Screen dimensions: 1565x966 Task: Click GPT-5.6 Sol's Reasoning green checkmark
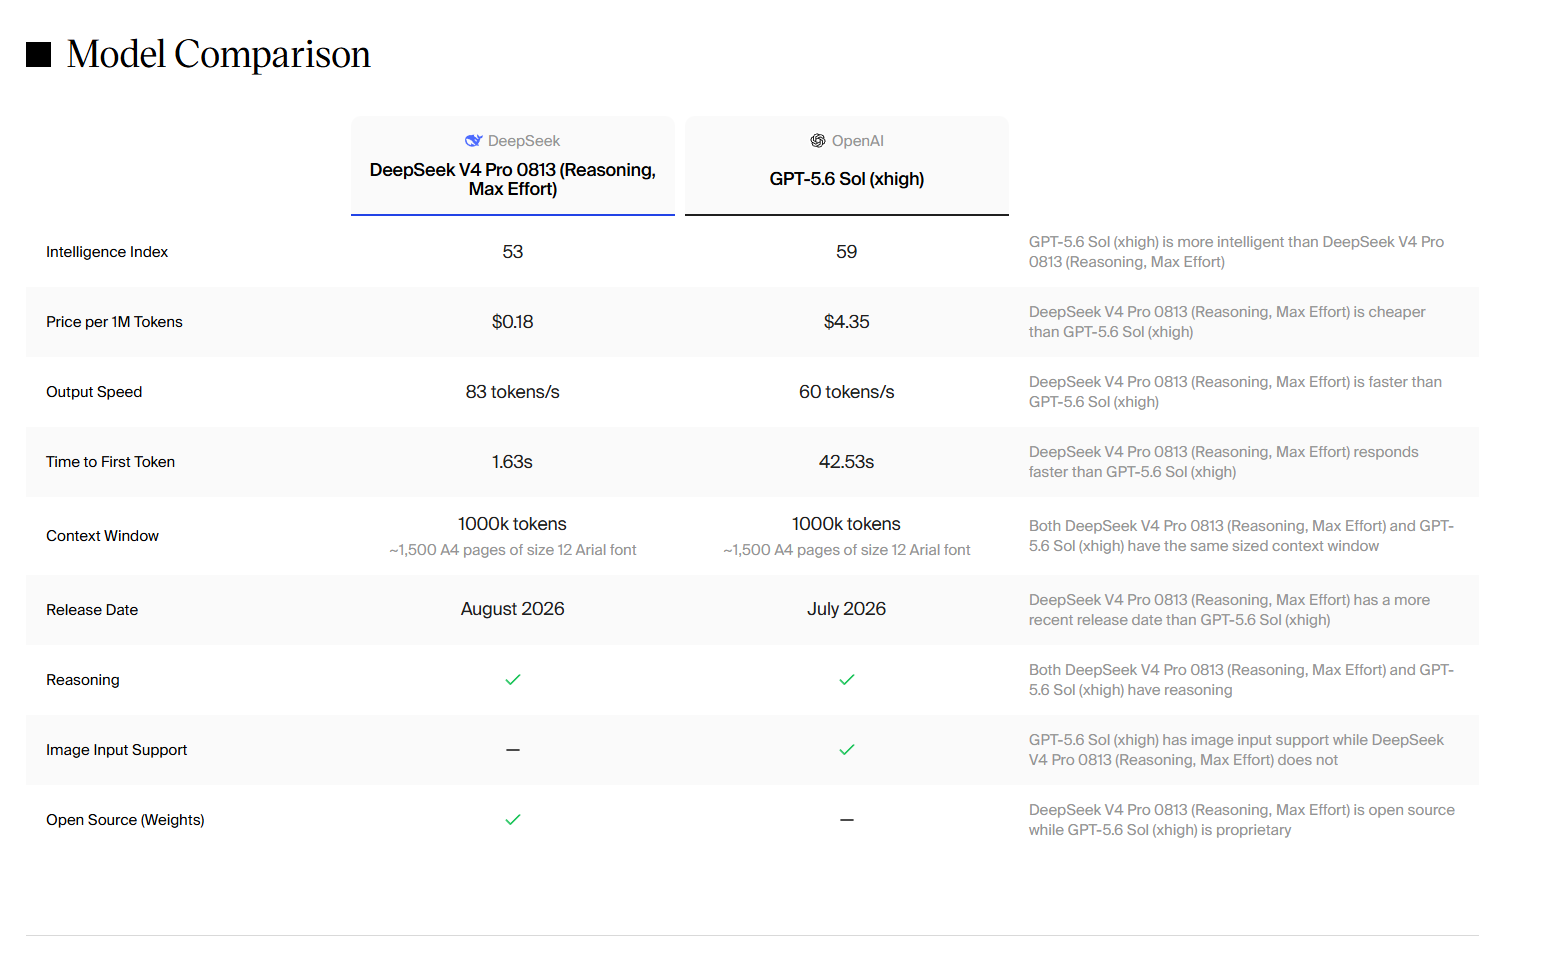[847, 680]
